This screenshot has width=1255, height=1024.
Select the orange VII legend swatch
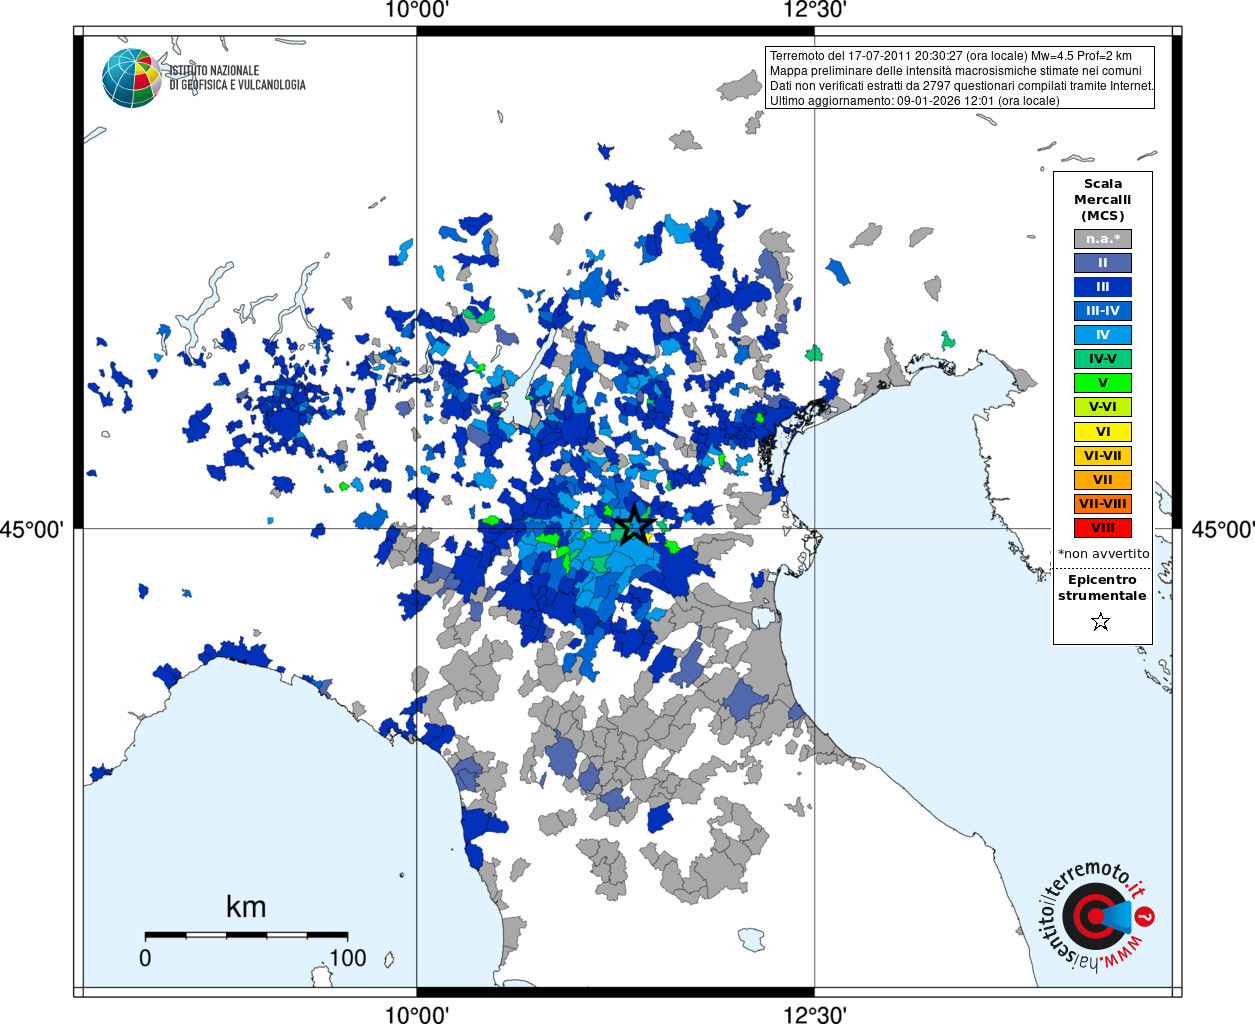1102,480
